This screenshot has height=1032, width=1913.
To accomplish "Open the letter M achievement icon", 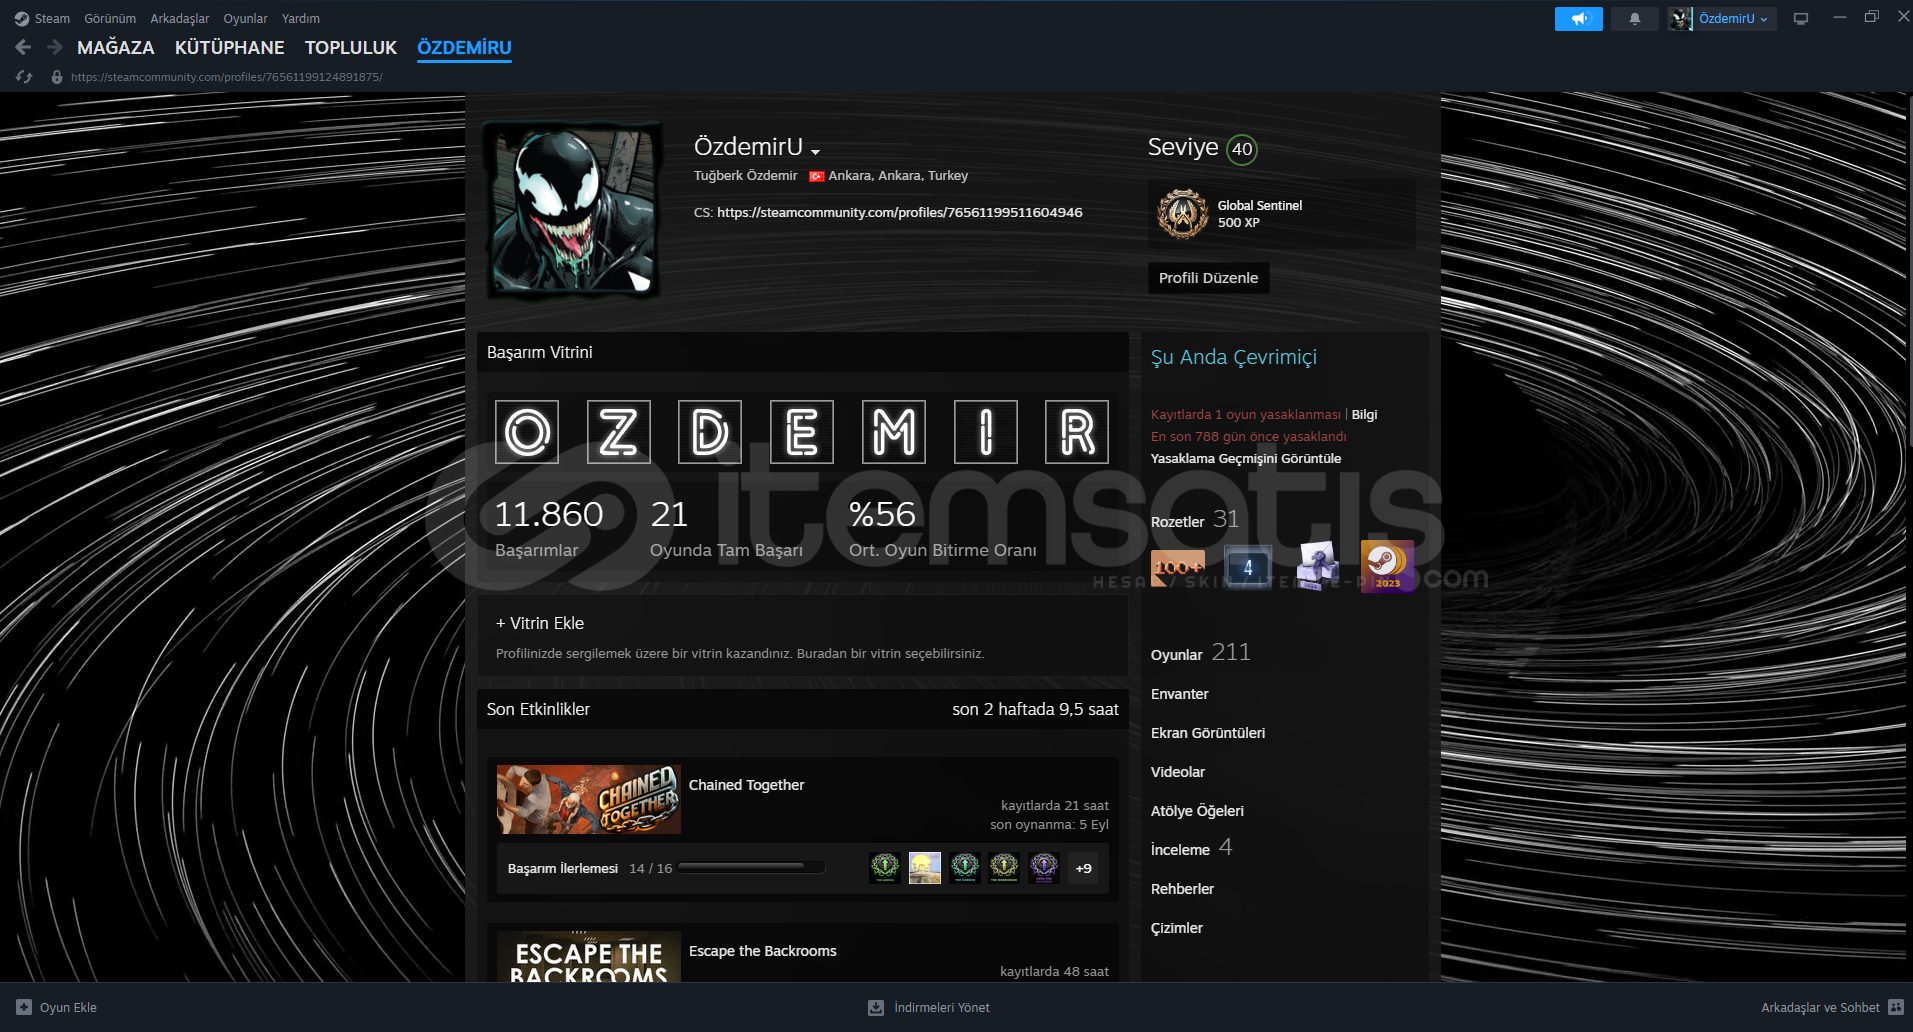I will 894,432.
